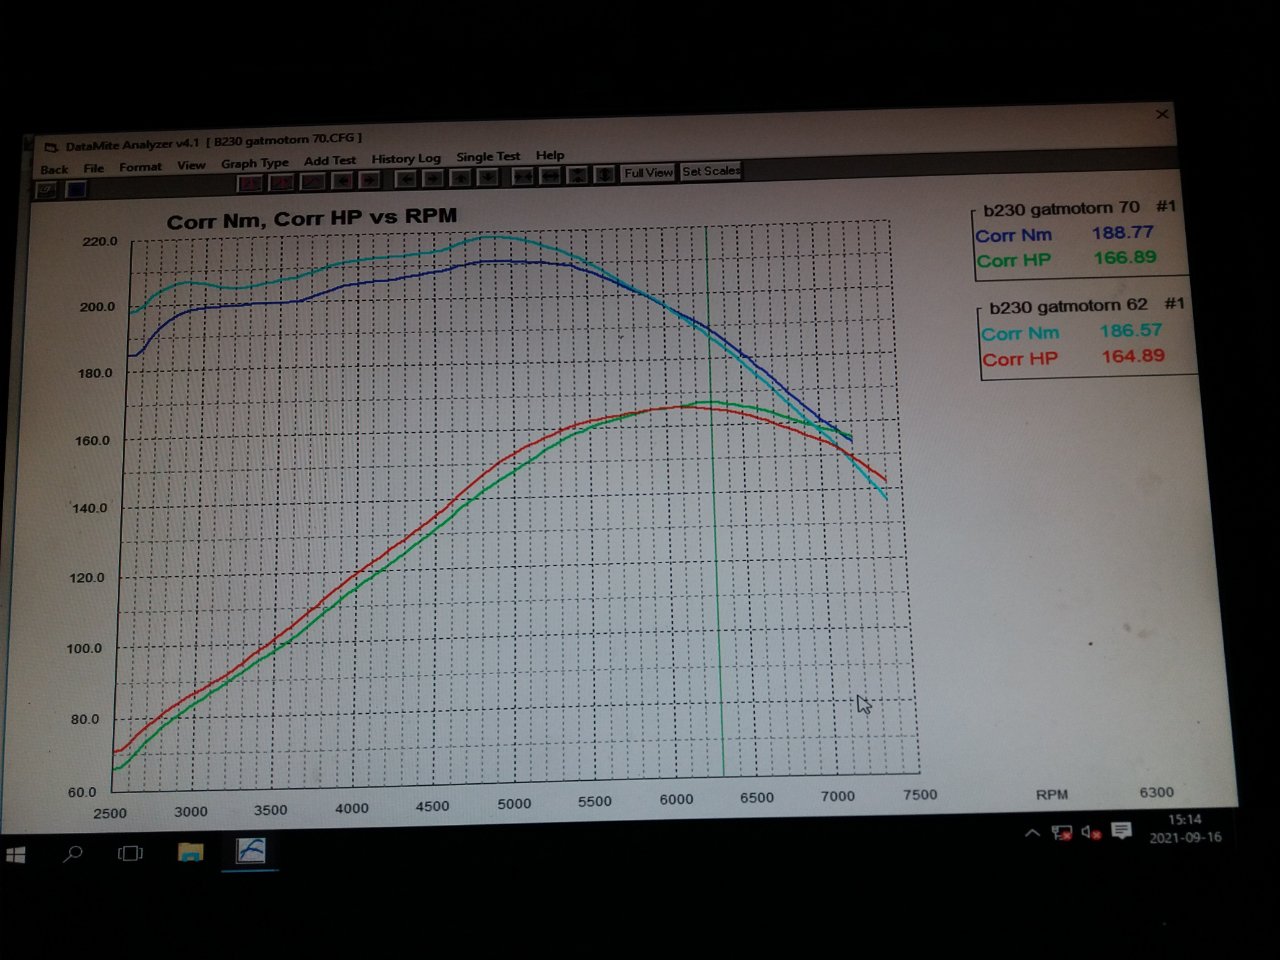
Task: Open the View menu
Action: (x=191, y=165)
